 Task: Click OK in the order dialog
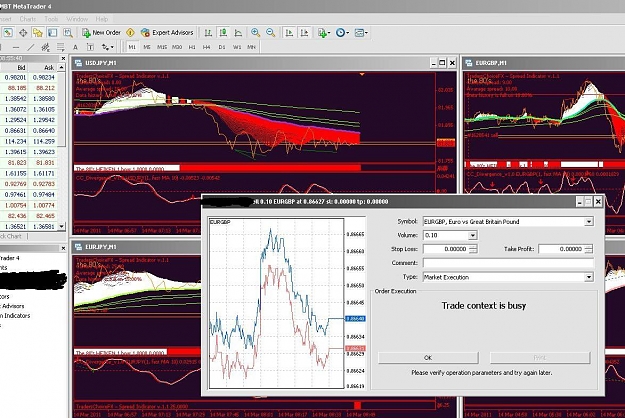[x=428, y=358]
